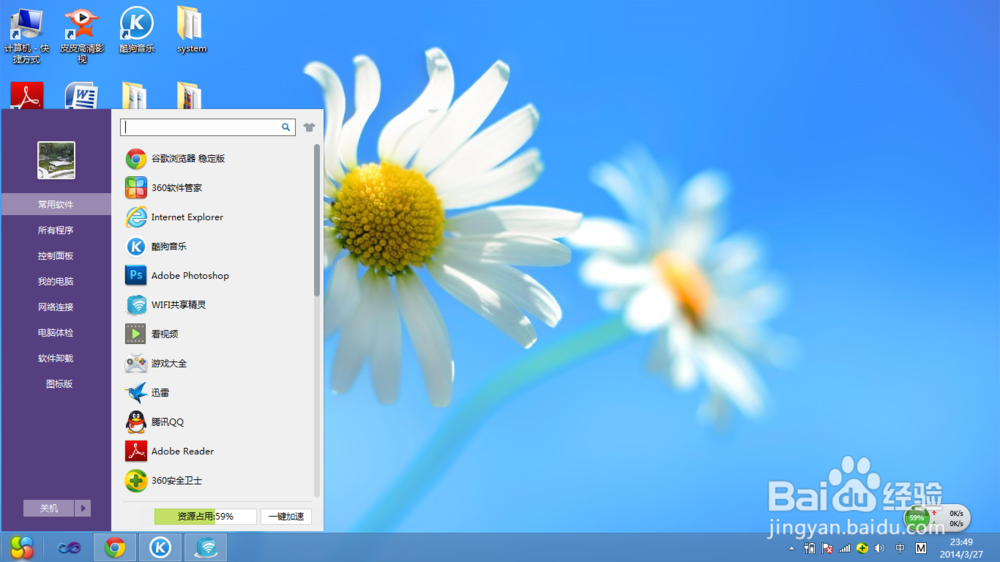Click the start menu search field
1000x562 pixels.
click(x=207, y=127)
